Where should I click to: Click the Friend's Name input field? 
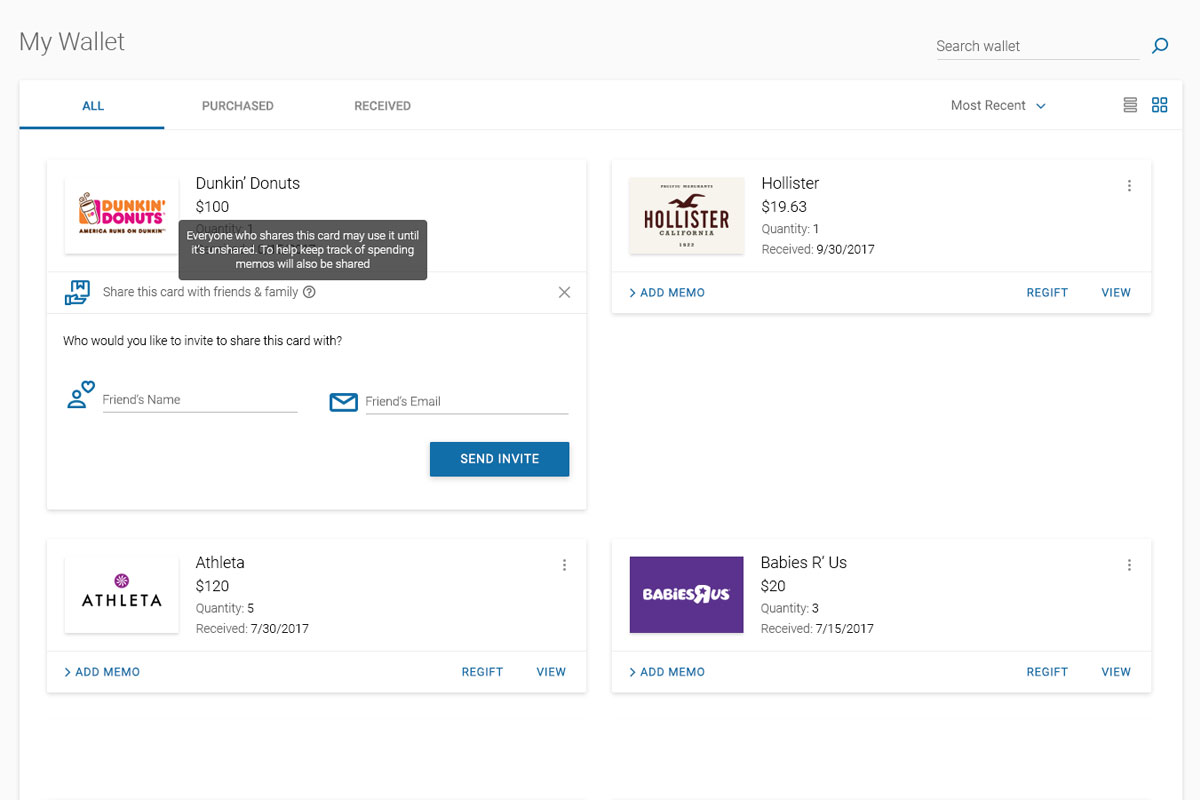[x=200, y=400]
